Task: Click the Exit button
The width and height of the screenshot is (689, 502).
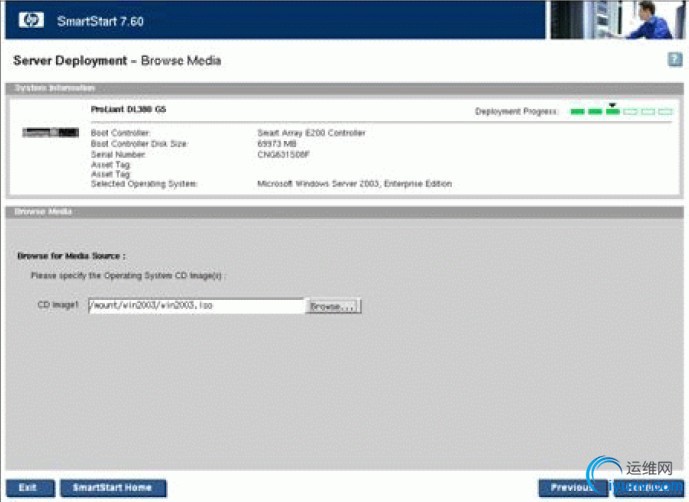Action: pyautogui.click(x=30, y=488)
